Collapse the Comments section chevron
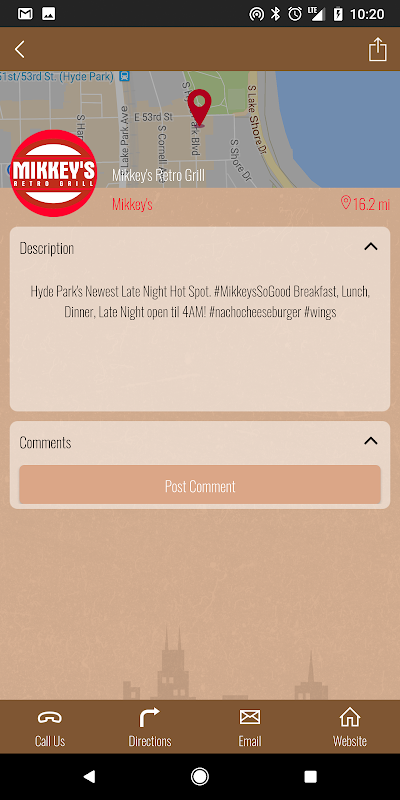400x800 pixels. pyautogui.click(x=371, y=441)
